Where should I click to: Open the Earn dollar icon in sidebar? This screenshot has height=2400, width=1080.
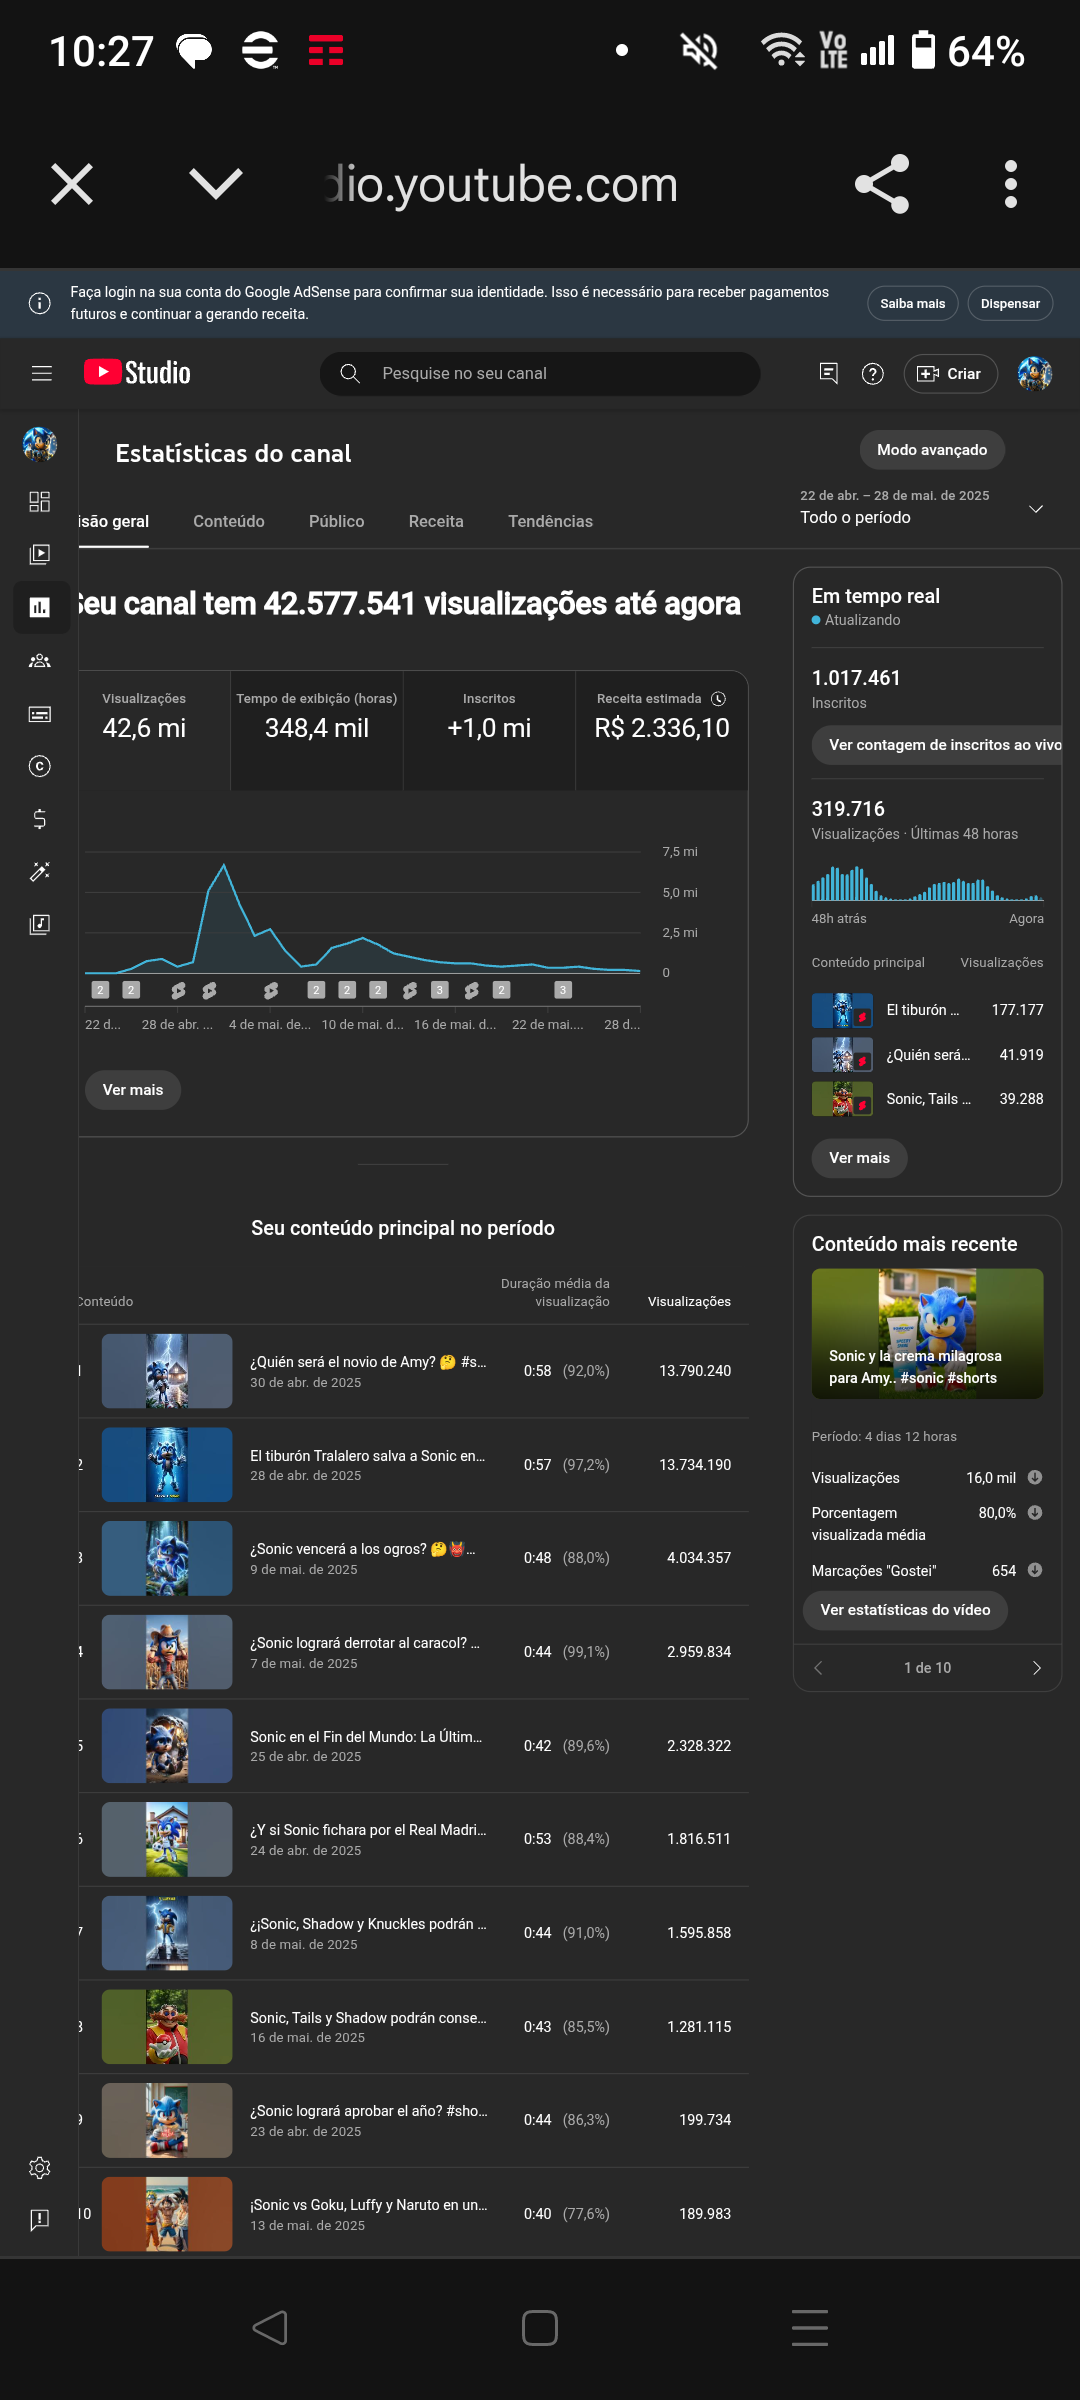pos(40,819)
